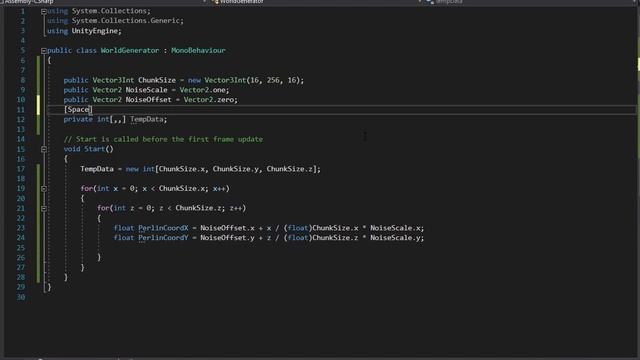Image resolution: width=640 pixels, height=360 pixels.
Task: Click the PerlinCoordX variable on line 23
Action: (163, 228)
